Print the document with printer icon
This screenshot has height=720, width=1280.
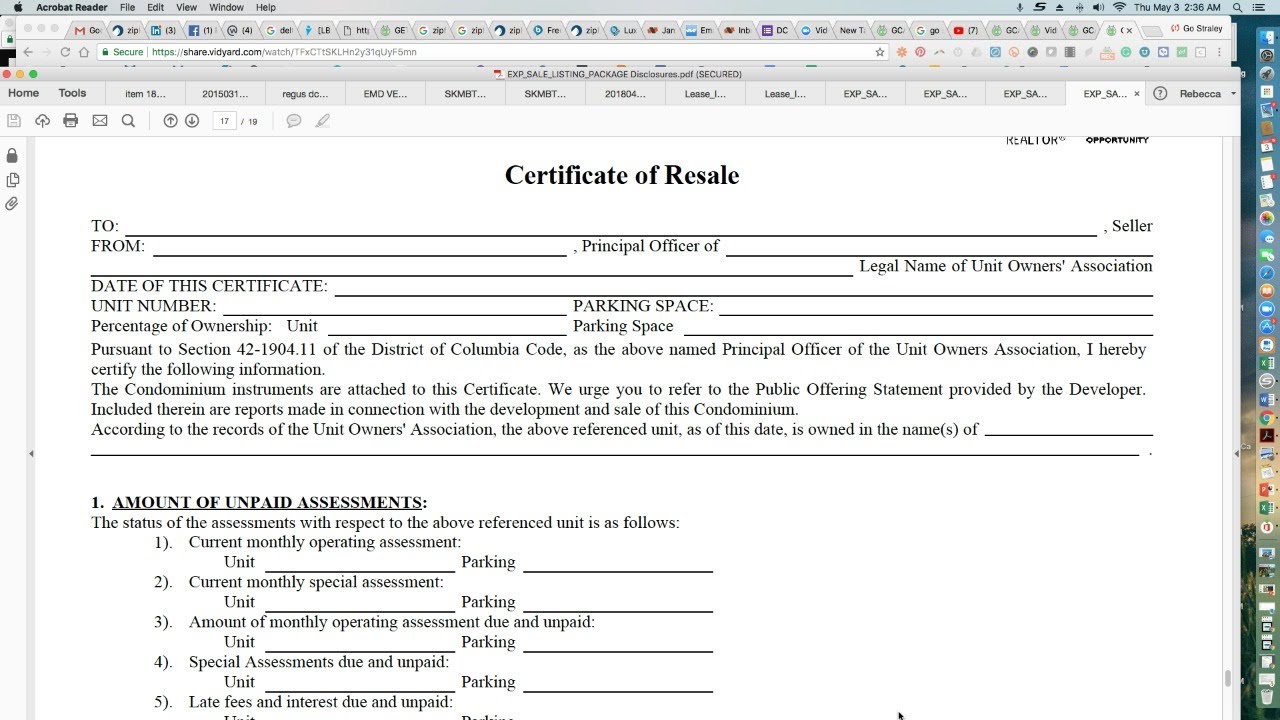coord(70,120)
